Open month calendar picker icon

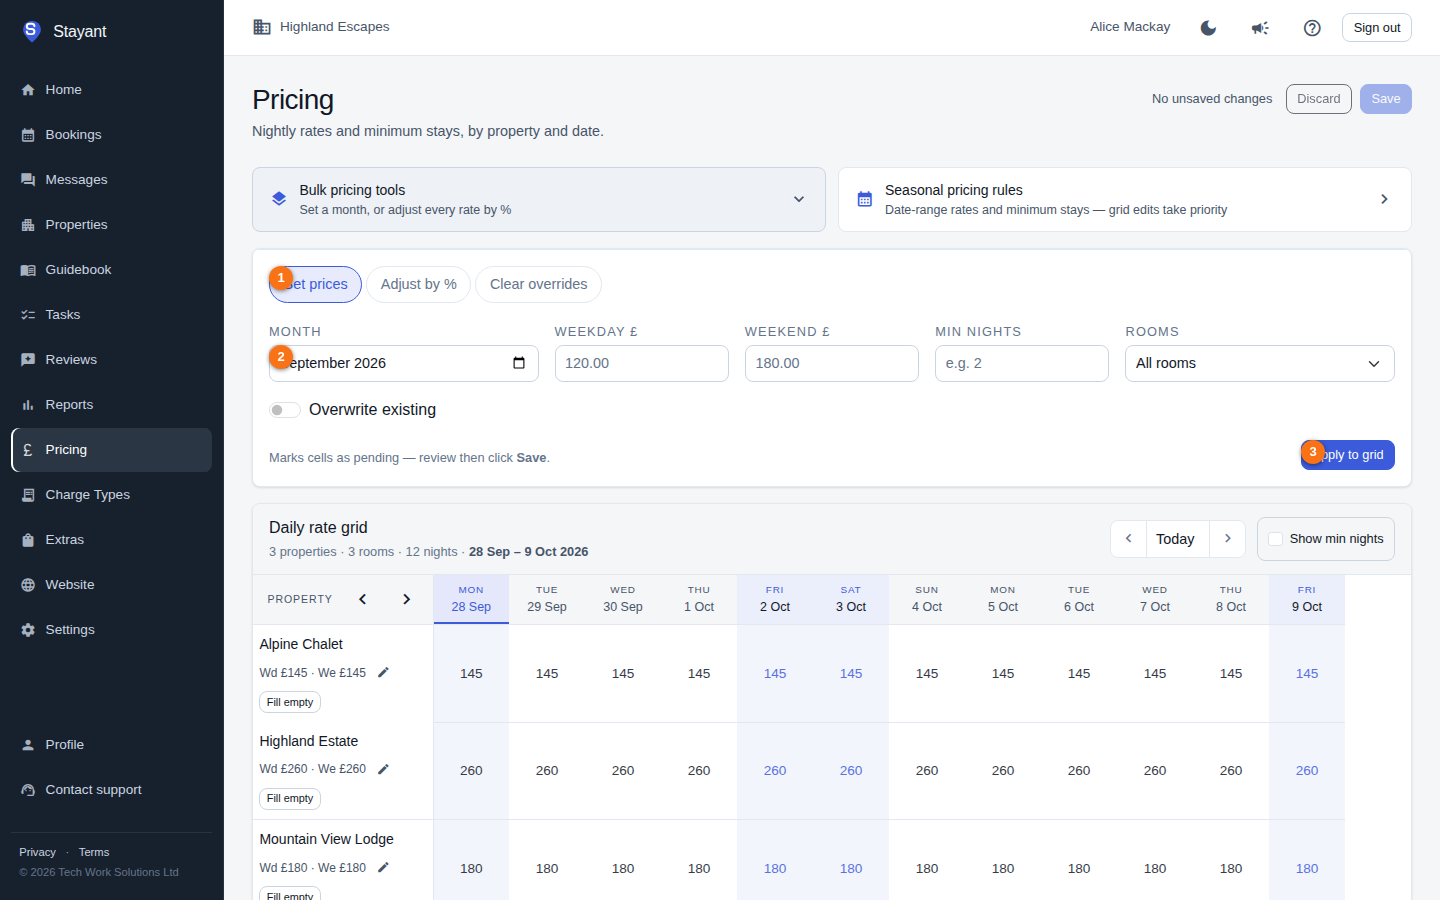coord(519,363)
